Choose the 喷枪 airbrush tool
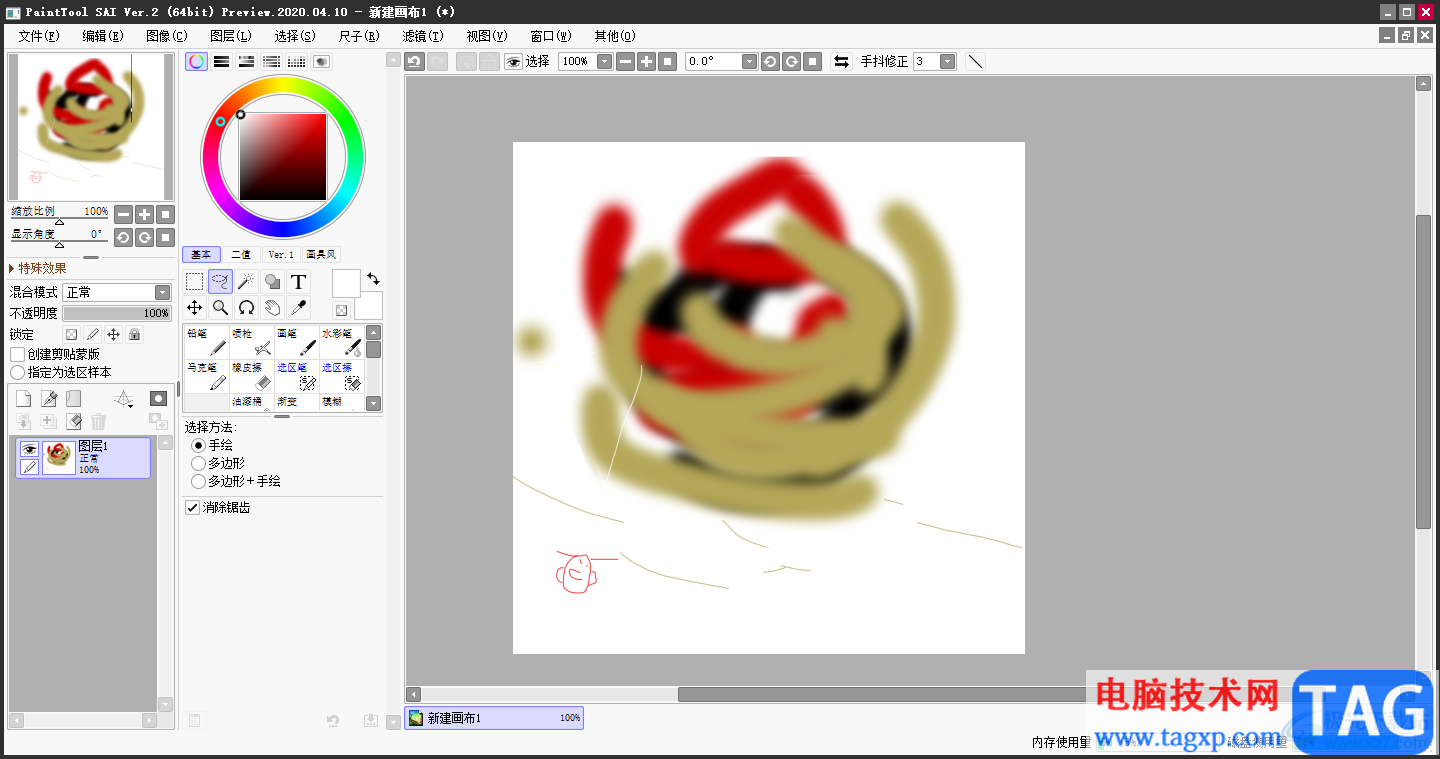This screenshot has width=1440, height=759. (x=252, y=342)
